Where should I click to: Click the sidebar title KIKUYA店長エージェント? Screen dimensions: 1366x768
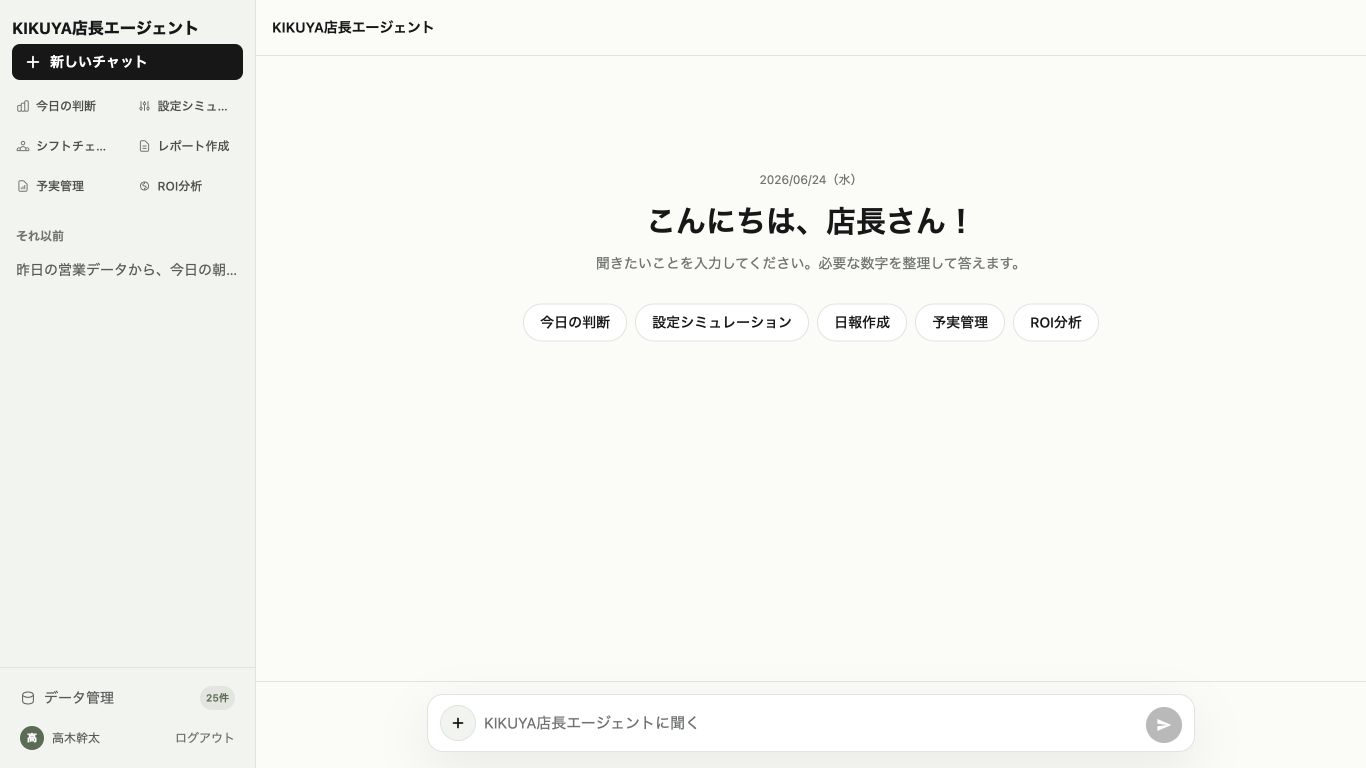click(x=105, y=28)
